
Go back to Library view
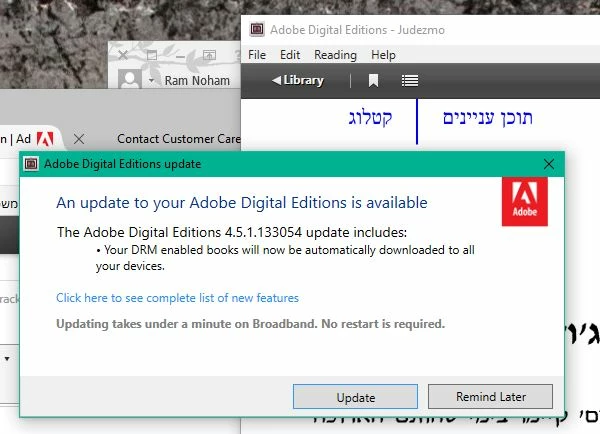[297, 80]
